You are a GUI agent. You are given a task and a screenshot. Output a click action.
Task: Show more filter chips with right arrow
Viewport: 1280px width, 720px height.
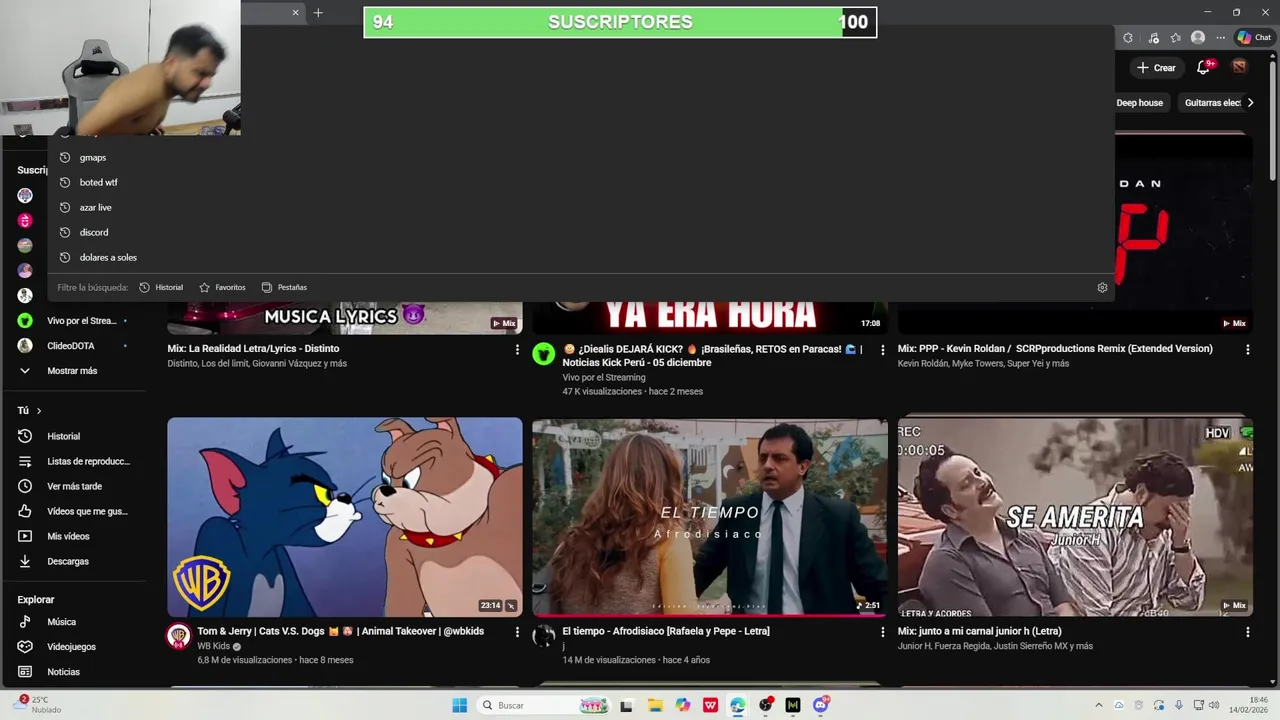click(1250, 102)
